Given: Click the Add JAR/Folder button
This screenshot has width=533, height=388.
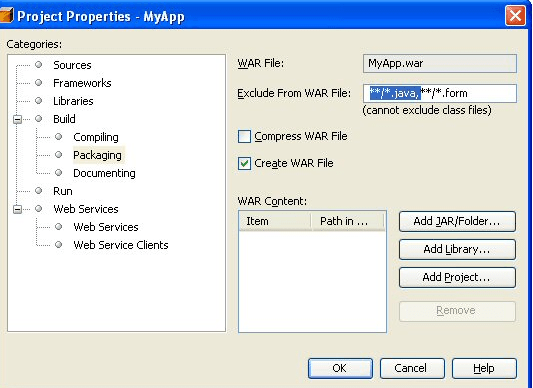Looking at the screenshot, I should point(457,222).
